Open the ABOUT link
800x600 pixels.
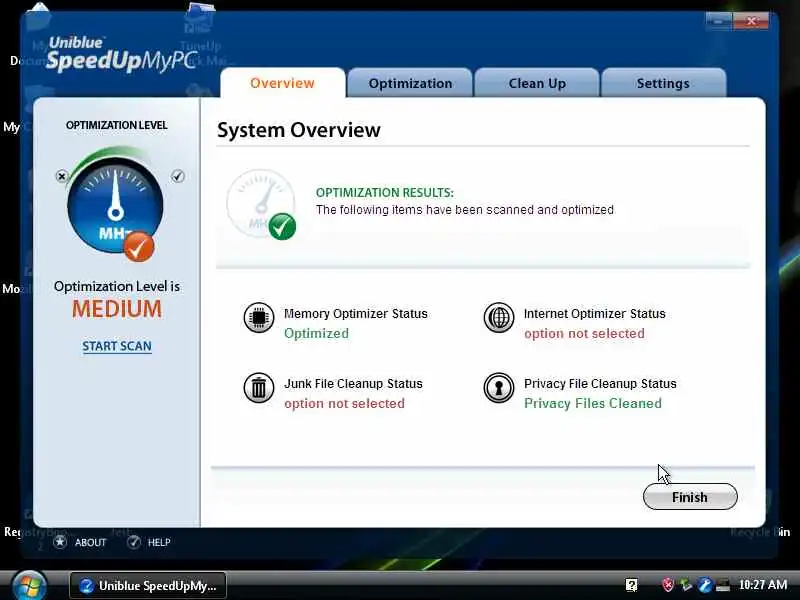(x=90, y=542)
